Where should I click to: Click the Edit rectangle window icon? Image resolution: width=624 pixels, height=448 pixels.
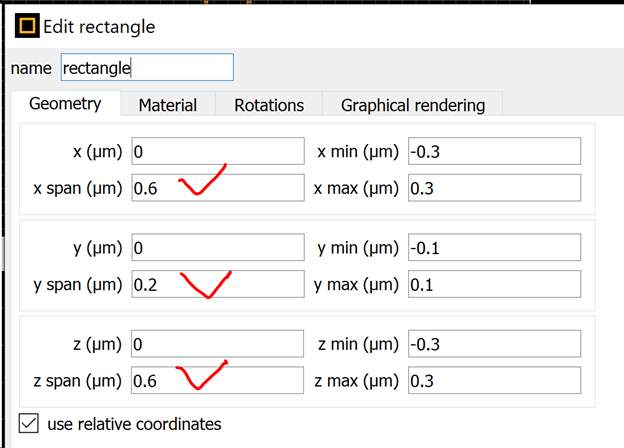27,26
